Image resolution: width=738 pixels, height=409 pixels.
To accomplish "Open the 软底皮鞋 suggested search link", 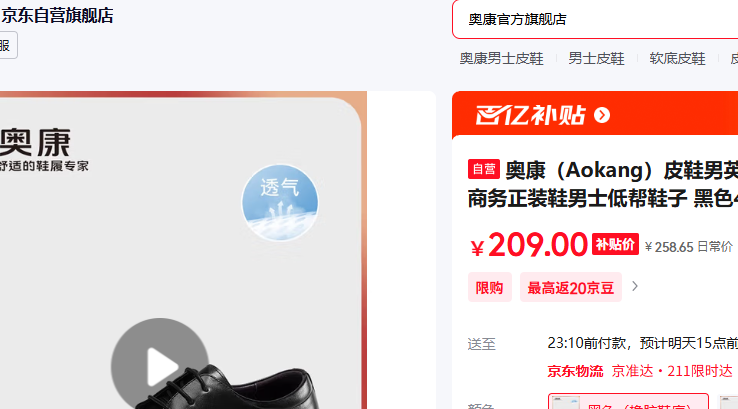I will [x=677, y=58].
